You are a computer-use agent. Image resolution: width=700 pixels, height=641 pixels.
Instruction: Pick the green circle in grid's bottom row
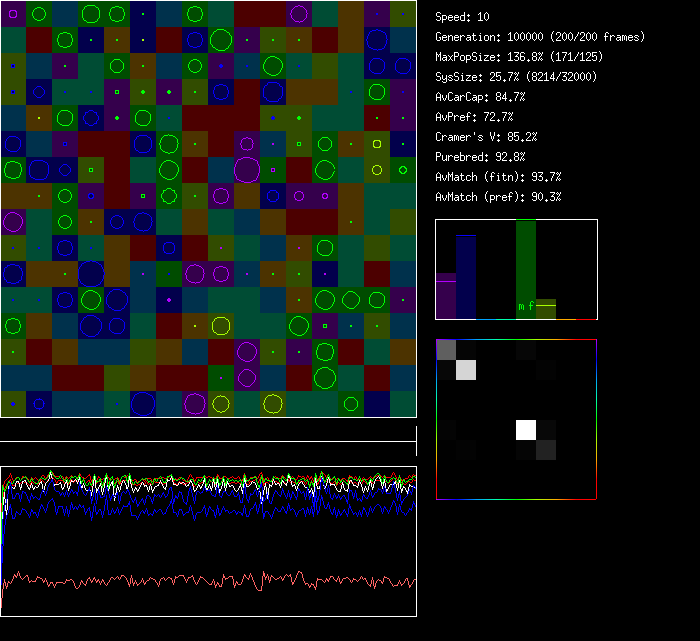click(350, 404)
